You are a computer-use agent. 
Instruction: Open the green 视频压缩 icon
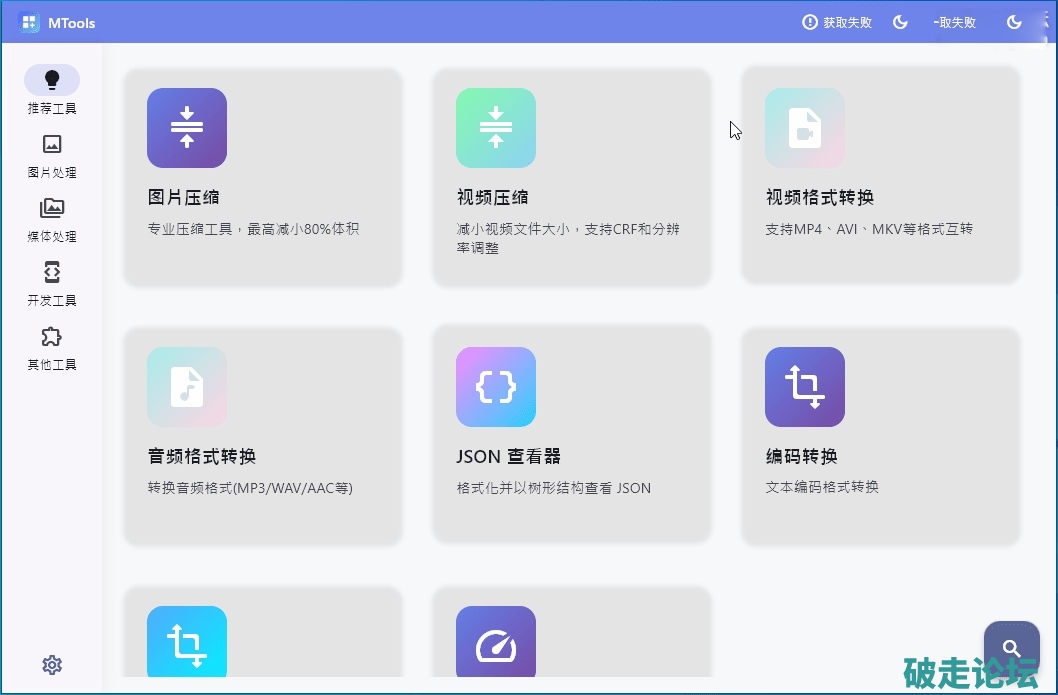point(496,128)
